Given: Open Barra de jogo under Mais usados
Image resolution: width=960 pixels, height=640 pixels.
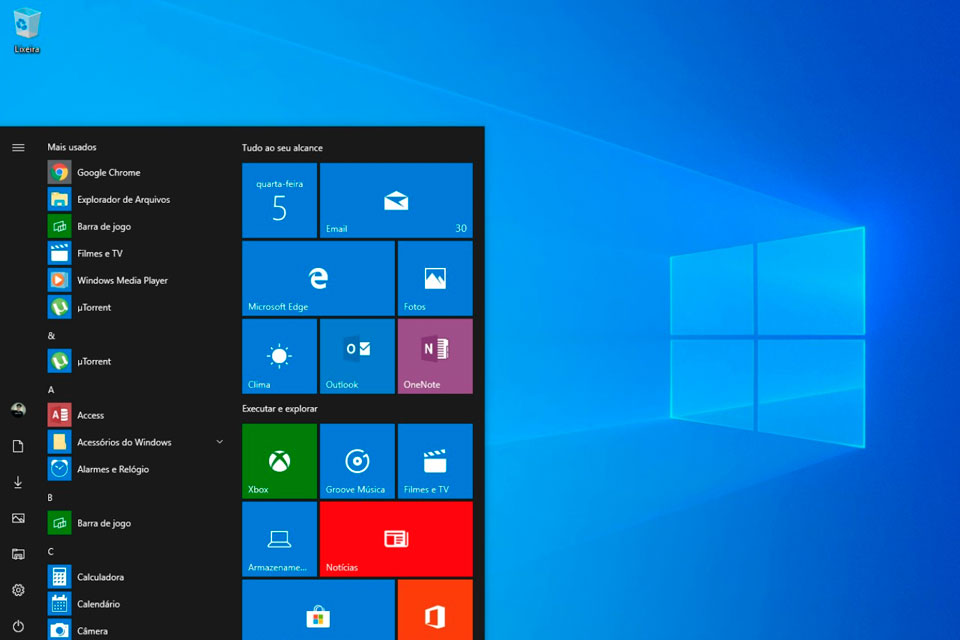Looking at the screenshot, I should coord(136,227).
